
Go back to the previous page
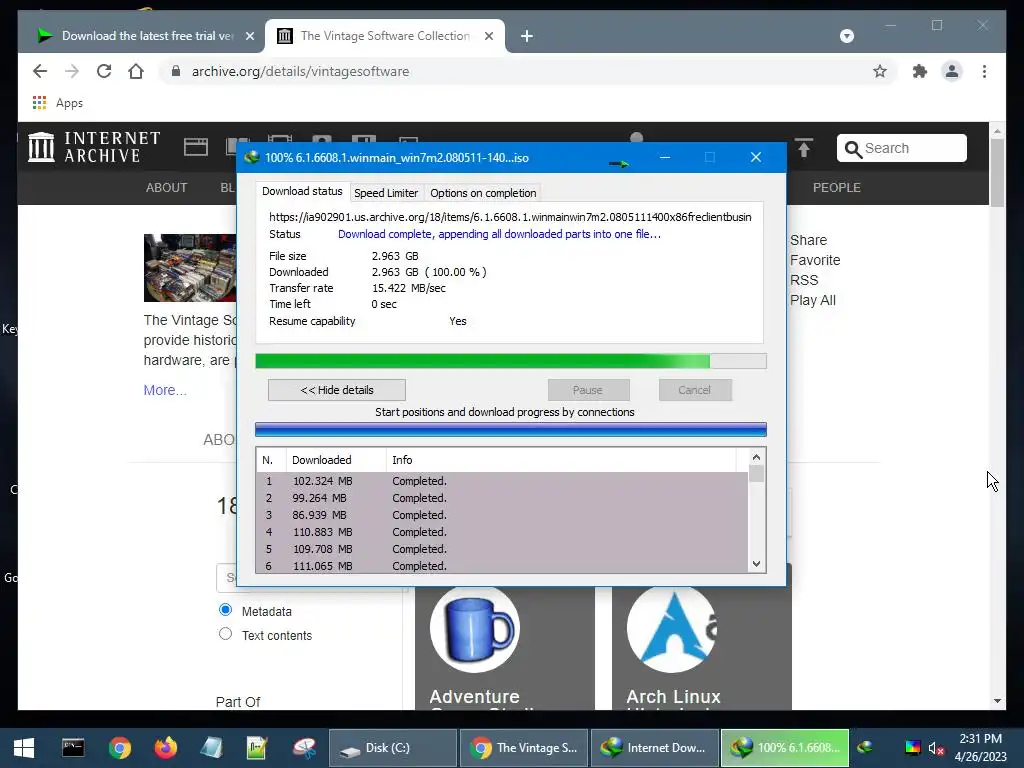click(x=40, y=71)
